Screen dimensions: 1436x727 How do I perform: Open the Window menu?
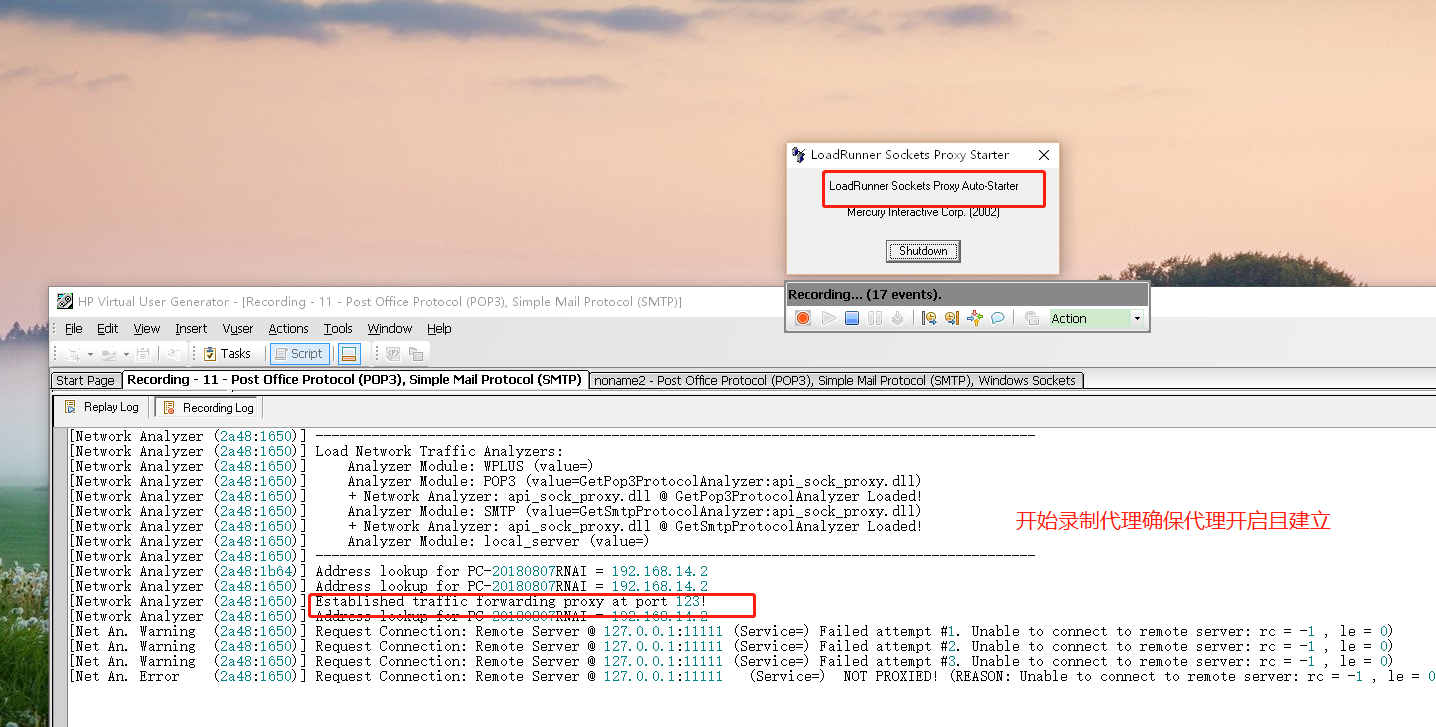390,328
